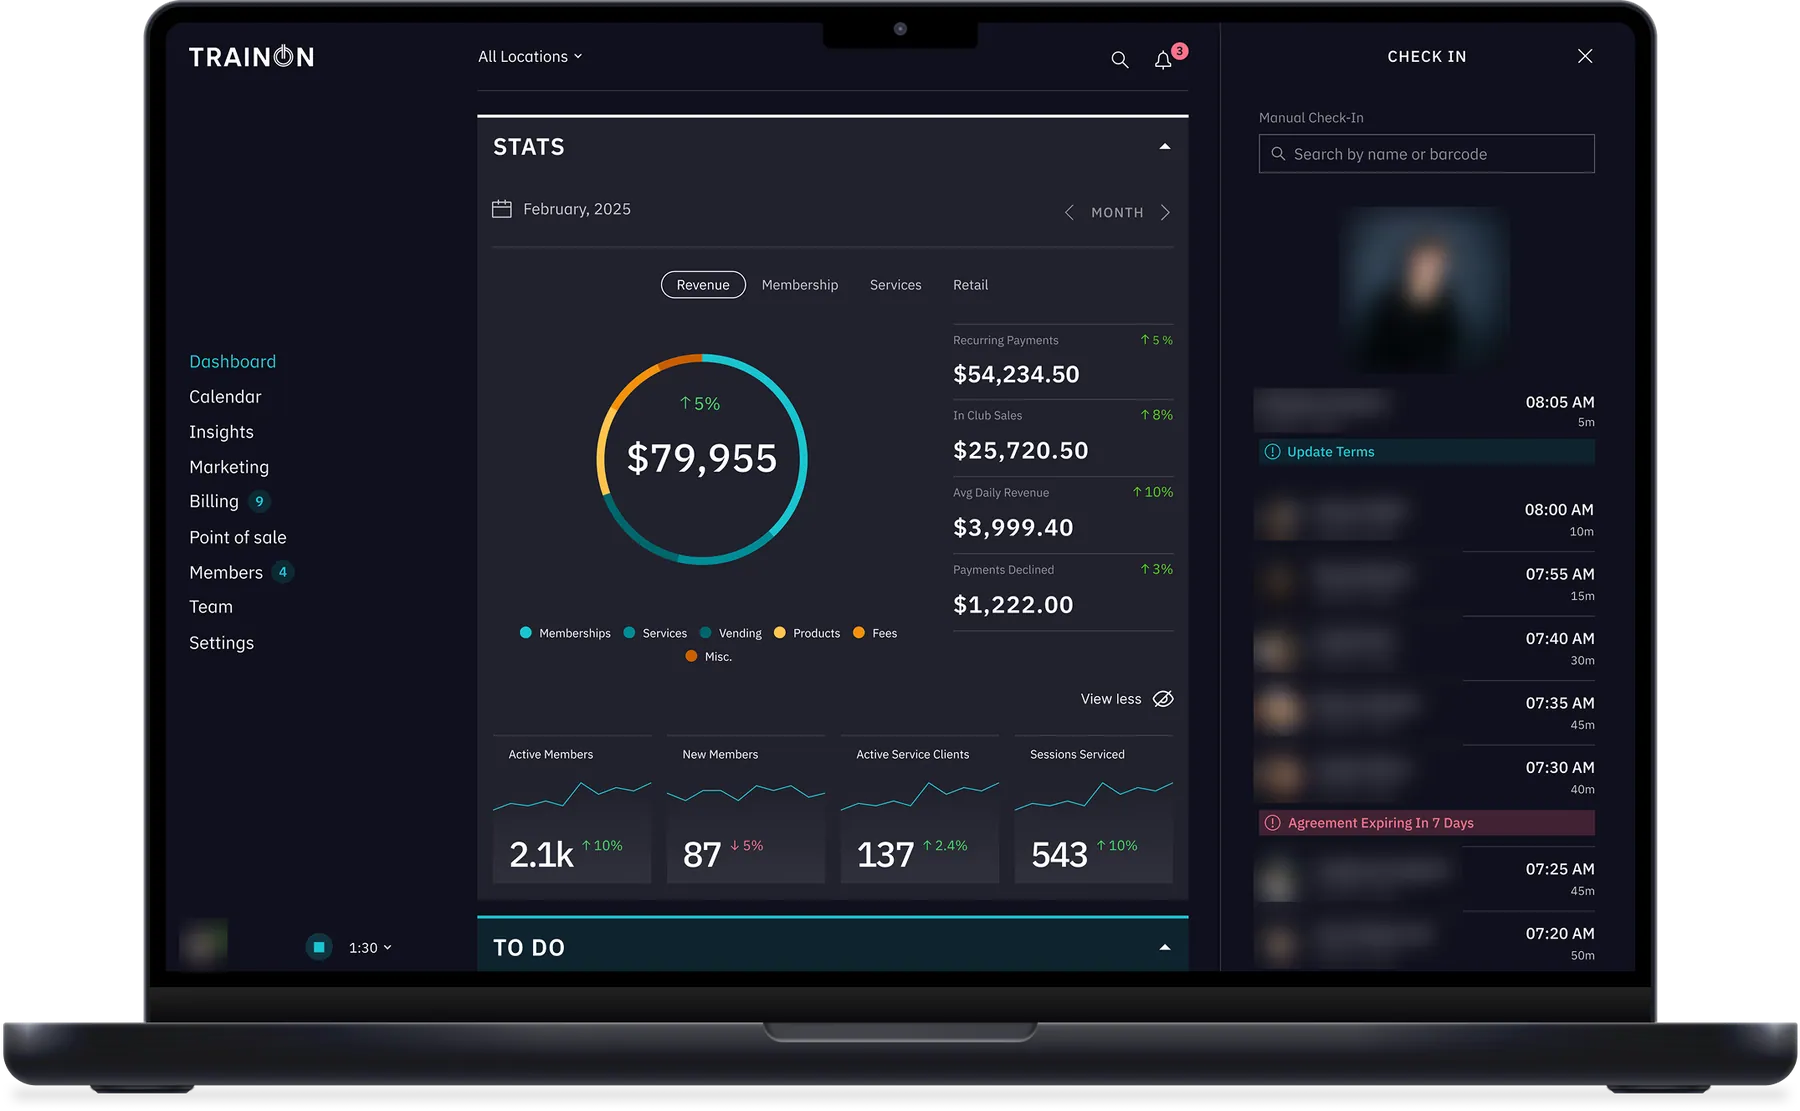This screenshot has height=1111, width=1800.
Task: Collapse the TO DO section
Action: click(1164, 948)
